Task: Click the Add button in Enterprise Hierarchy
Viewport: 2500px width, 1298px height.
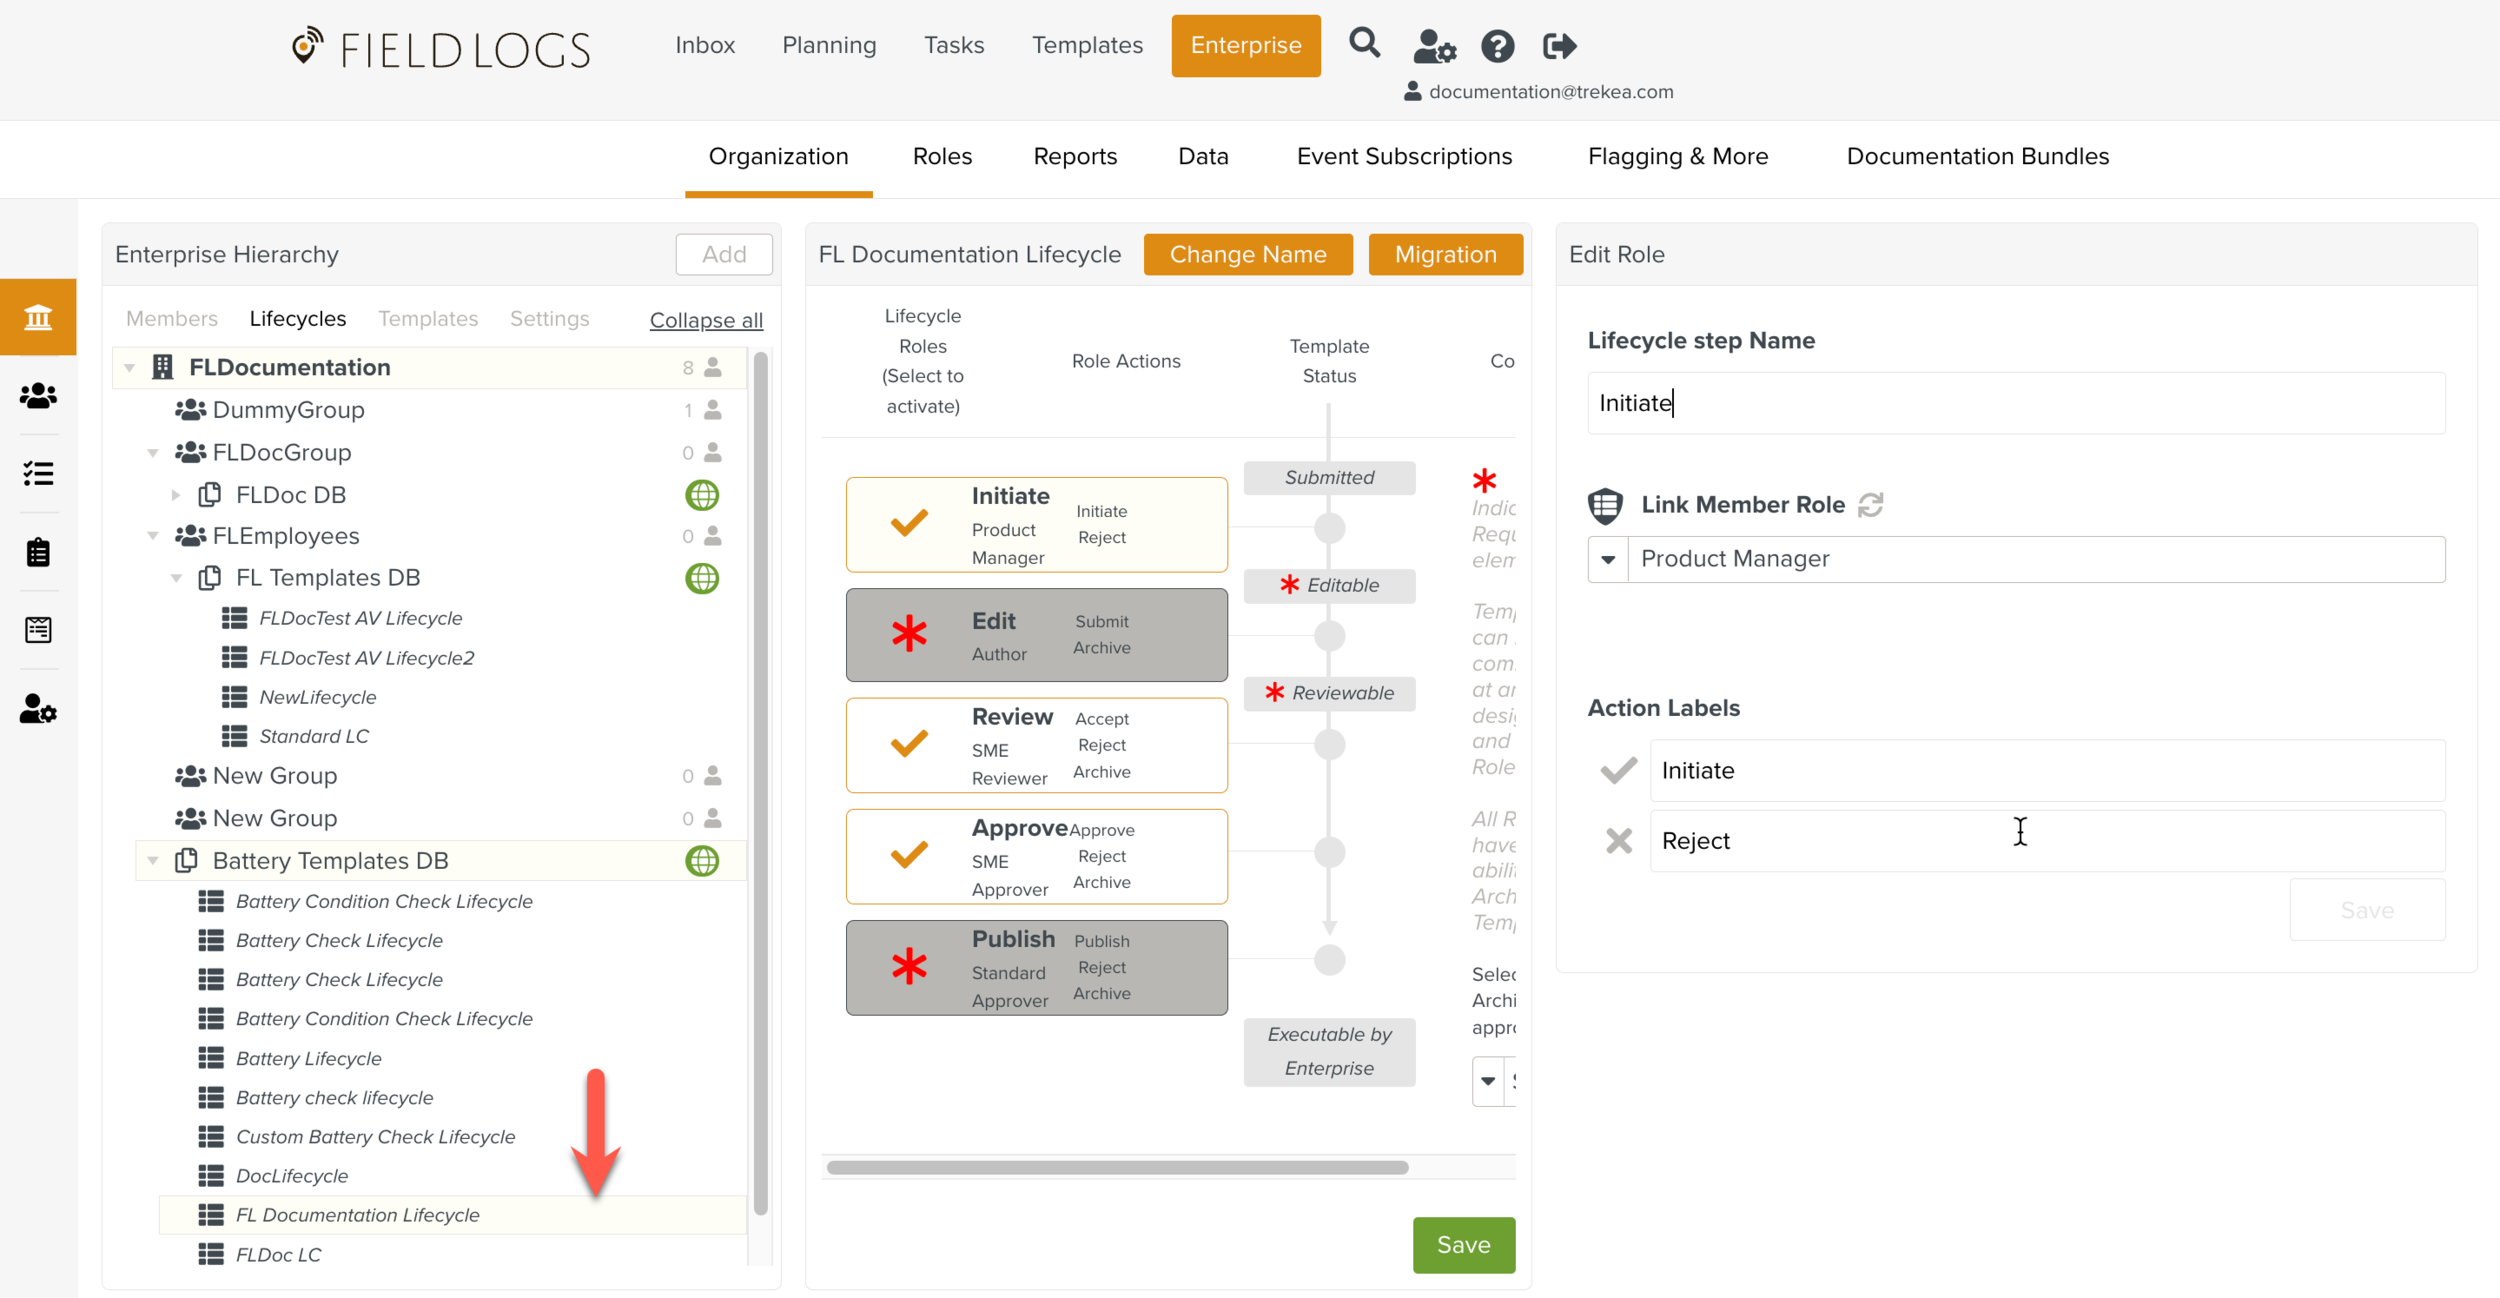Action: [724, 254]
